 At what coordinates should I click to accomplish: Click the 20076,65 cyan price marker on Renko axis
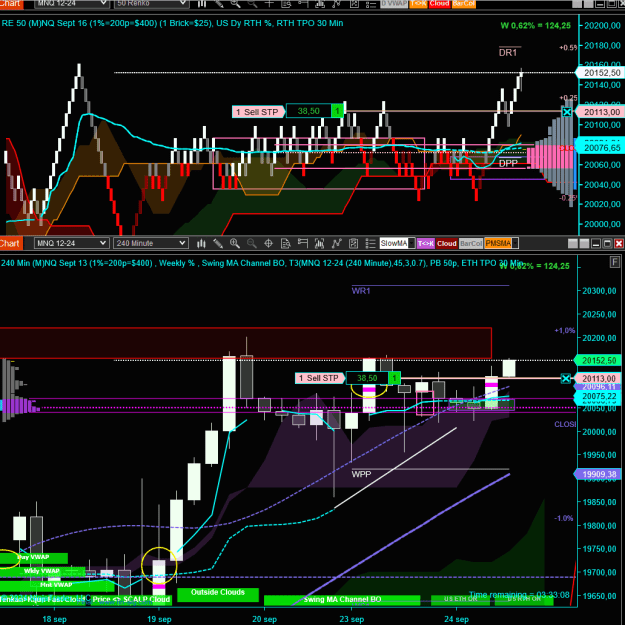tap(600, 148)
